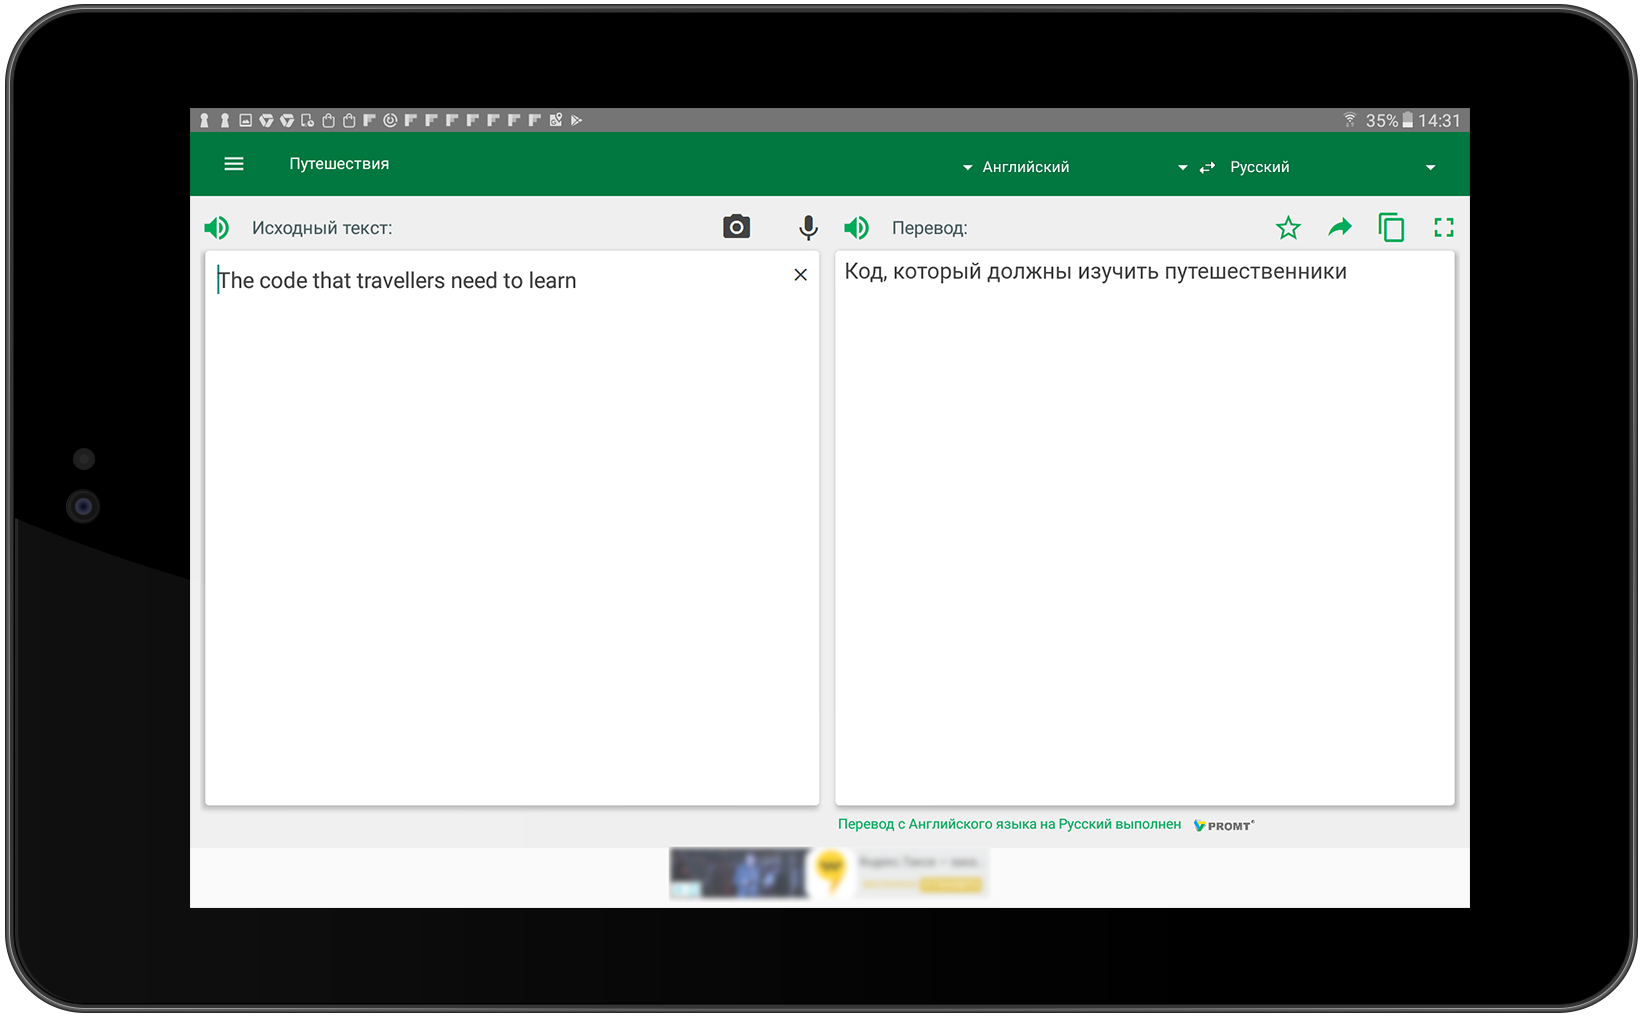Clear the source text with X
Screen dimensions: 1644x1018
[x=801, y=275]
